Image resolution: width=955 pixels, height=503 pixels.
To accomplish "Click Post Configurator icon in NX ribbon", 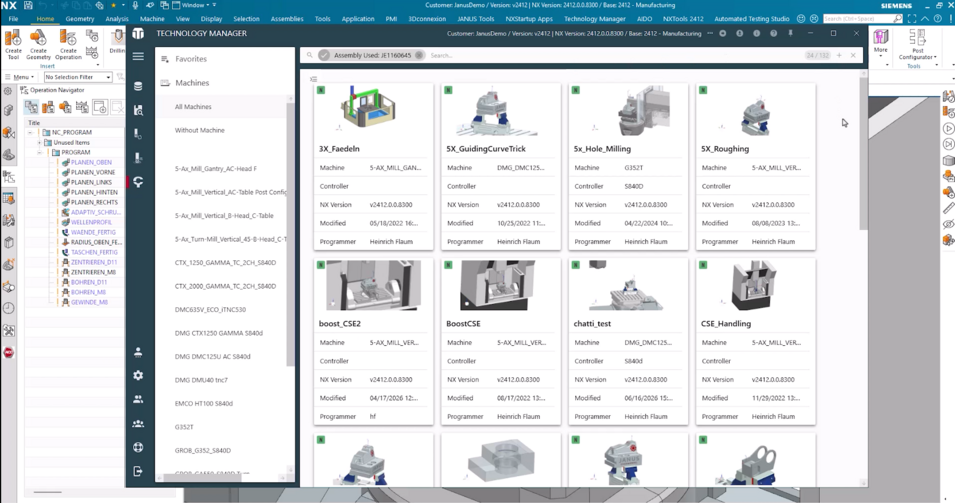I will click(917, 44).
